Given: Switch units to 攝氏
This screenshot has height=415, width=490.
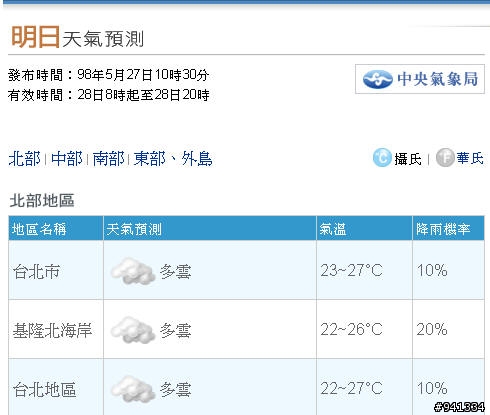Looking at the screenshot, I should click(x=408, y=159).
